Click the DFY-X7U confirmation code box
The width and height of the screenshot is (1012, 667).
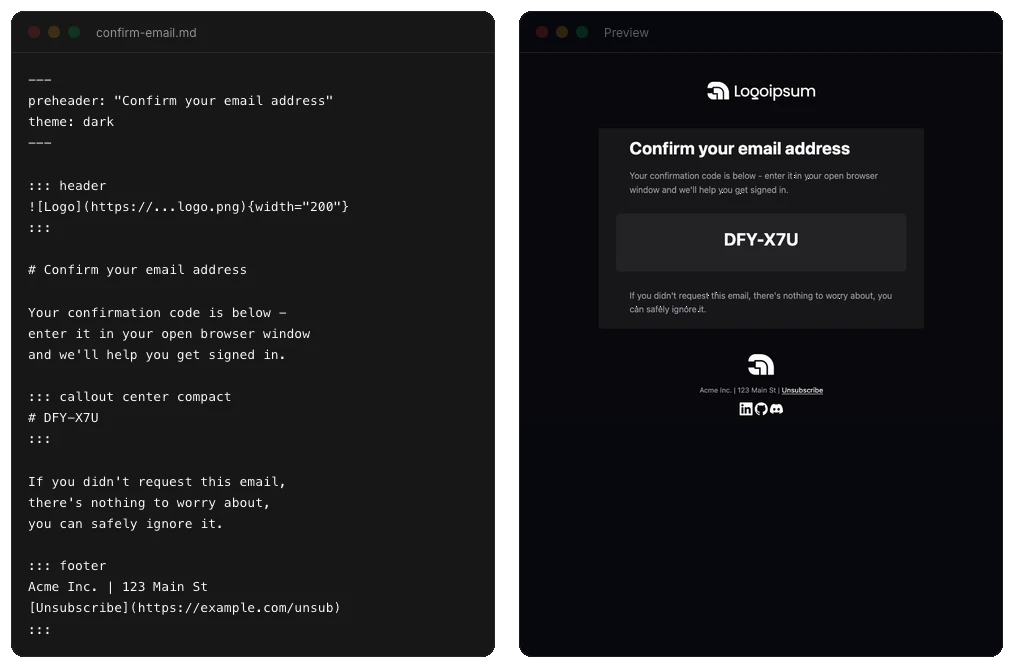(x=761, y=242)
